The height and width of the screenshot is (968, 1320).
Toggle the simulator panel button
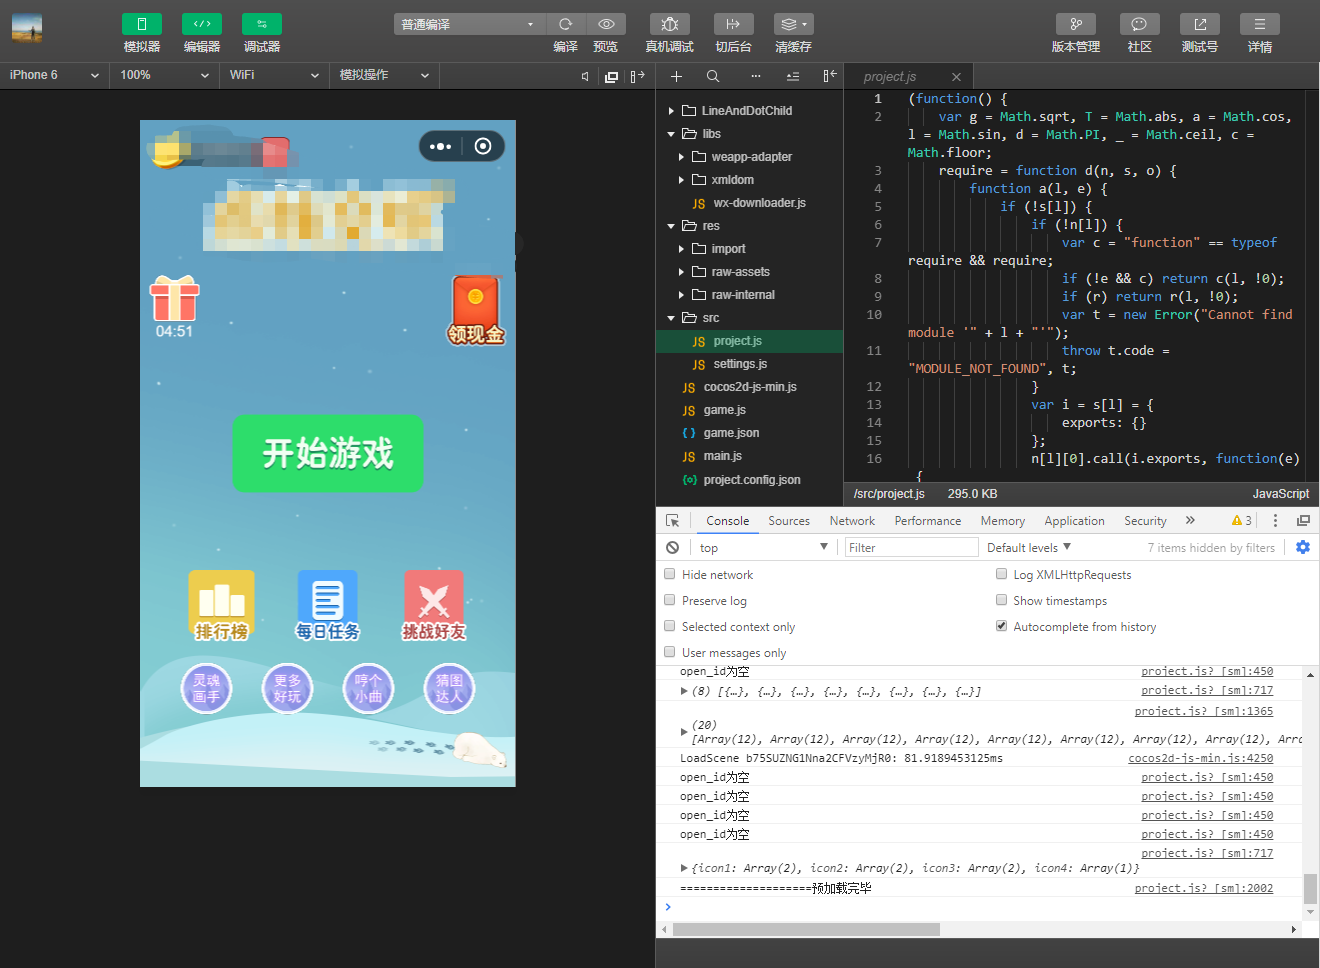click(x=141, y=24)
